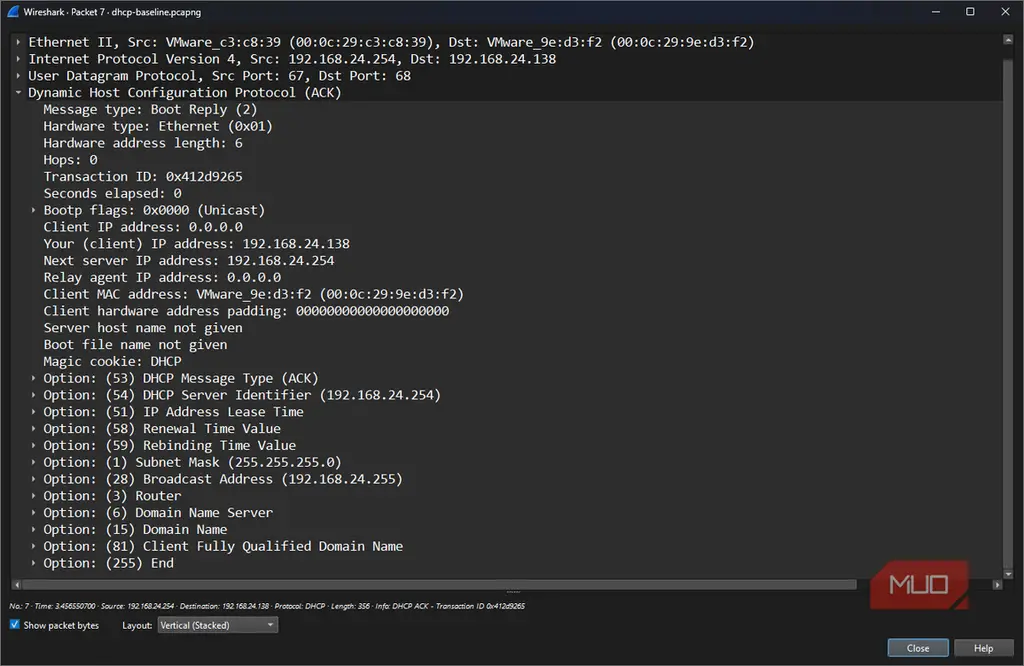Viewport: 1024px width, 666px height.
Task: Expand Option 59 Rebinding Time Value
Action: (x=33, y=445)
